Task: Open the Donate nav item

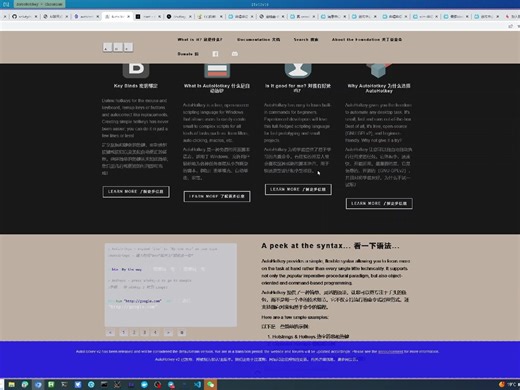Action: 188,54
